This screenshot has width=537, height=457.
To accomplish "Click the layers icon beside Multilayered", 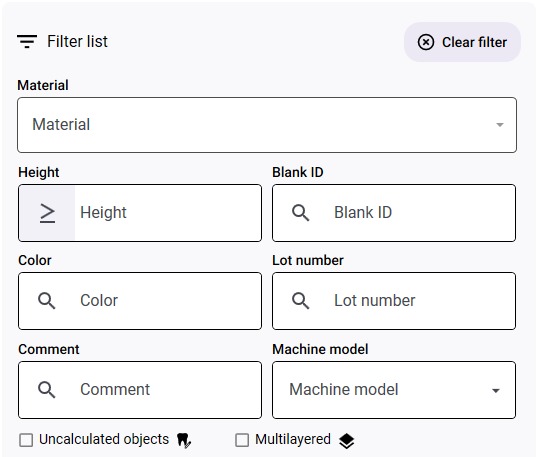I will coord(347,441).
